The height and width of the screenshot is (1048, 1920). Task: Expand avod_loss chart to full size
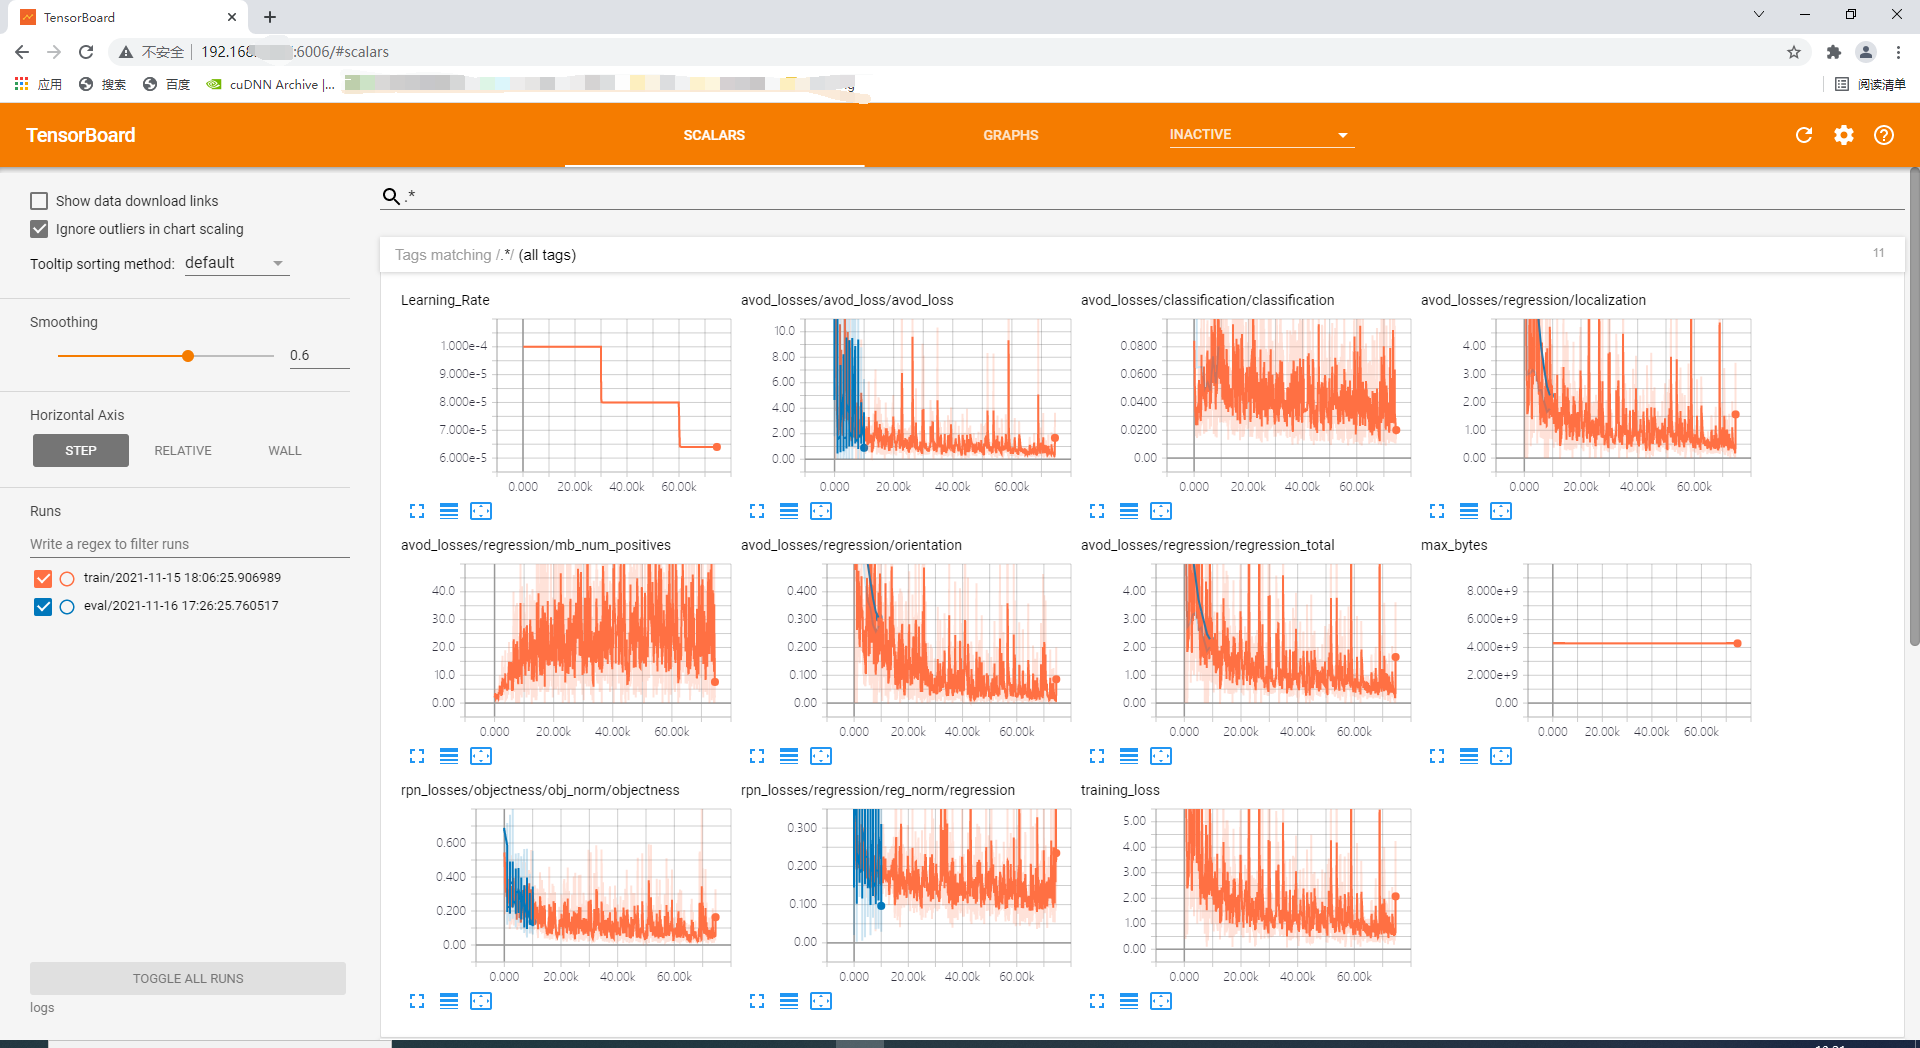pyautogui.click(x=757, y=511)
